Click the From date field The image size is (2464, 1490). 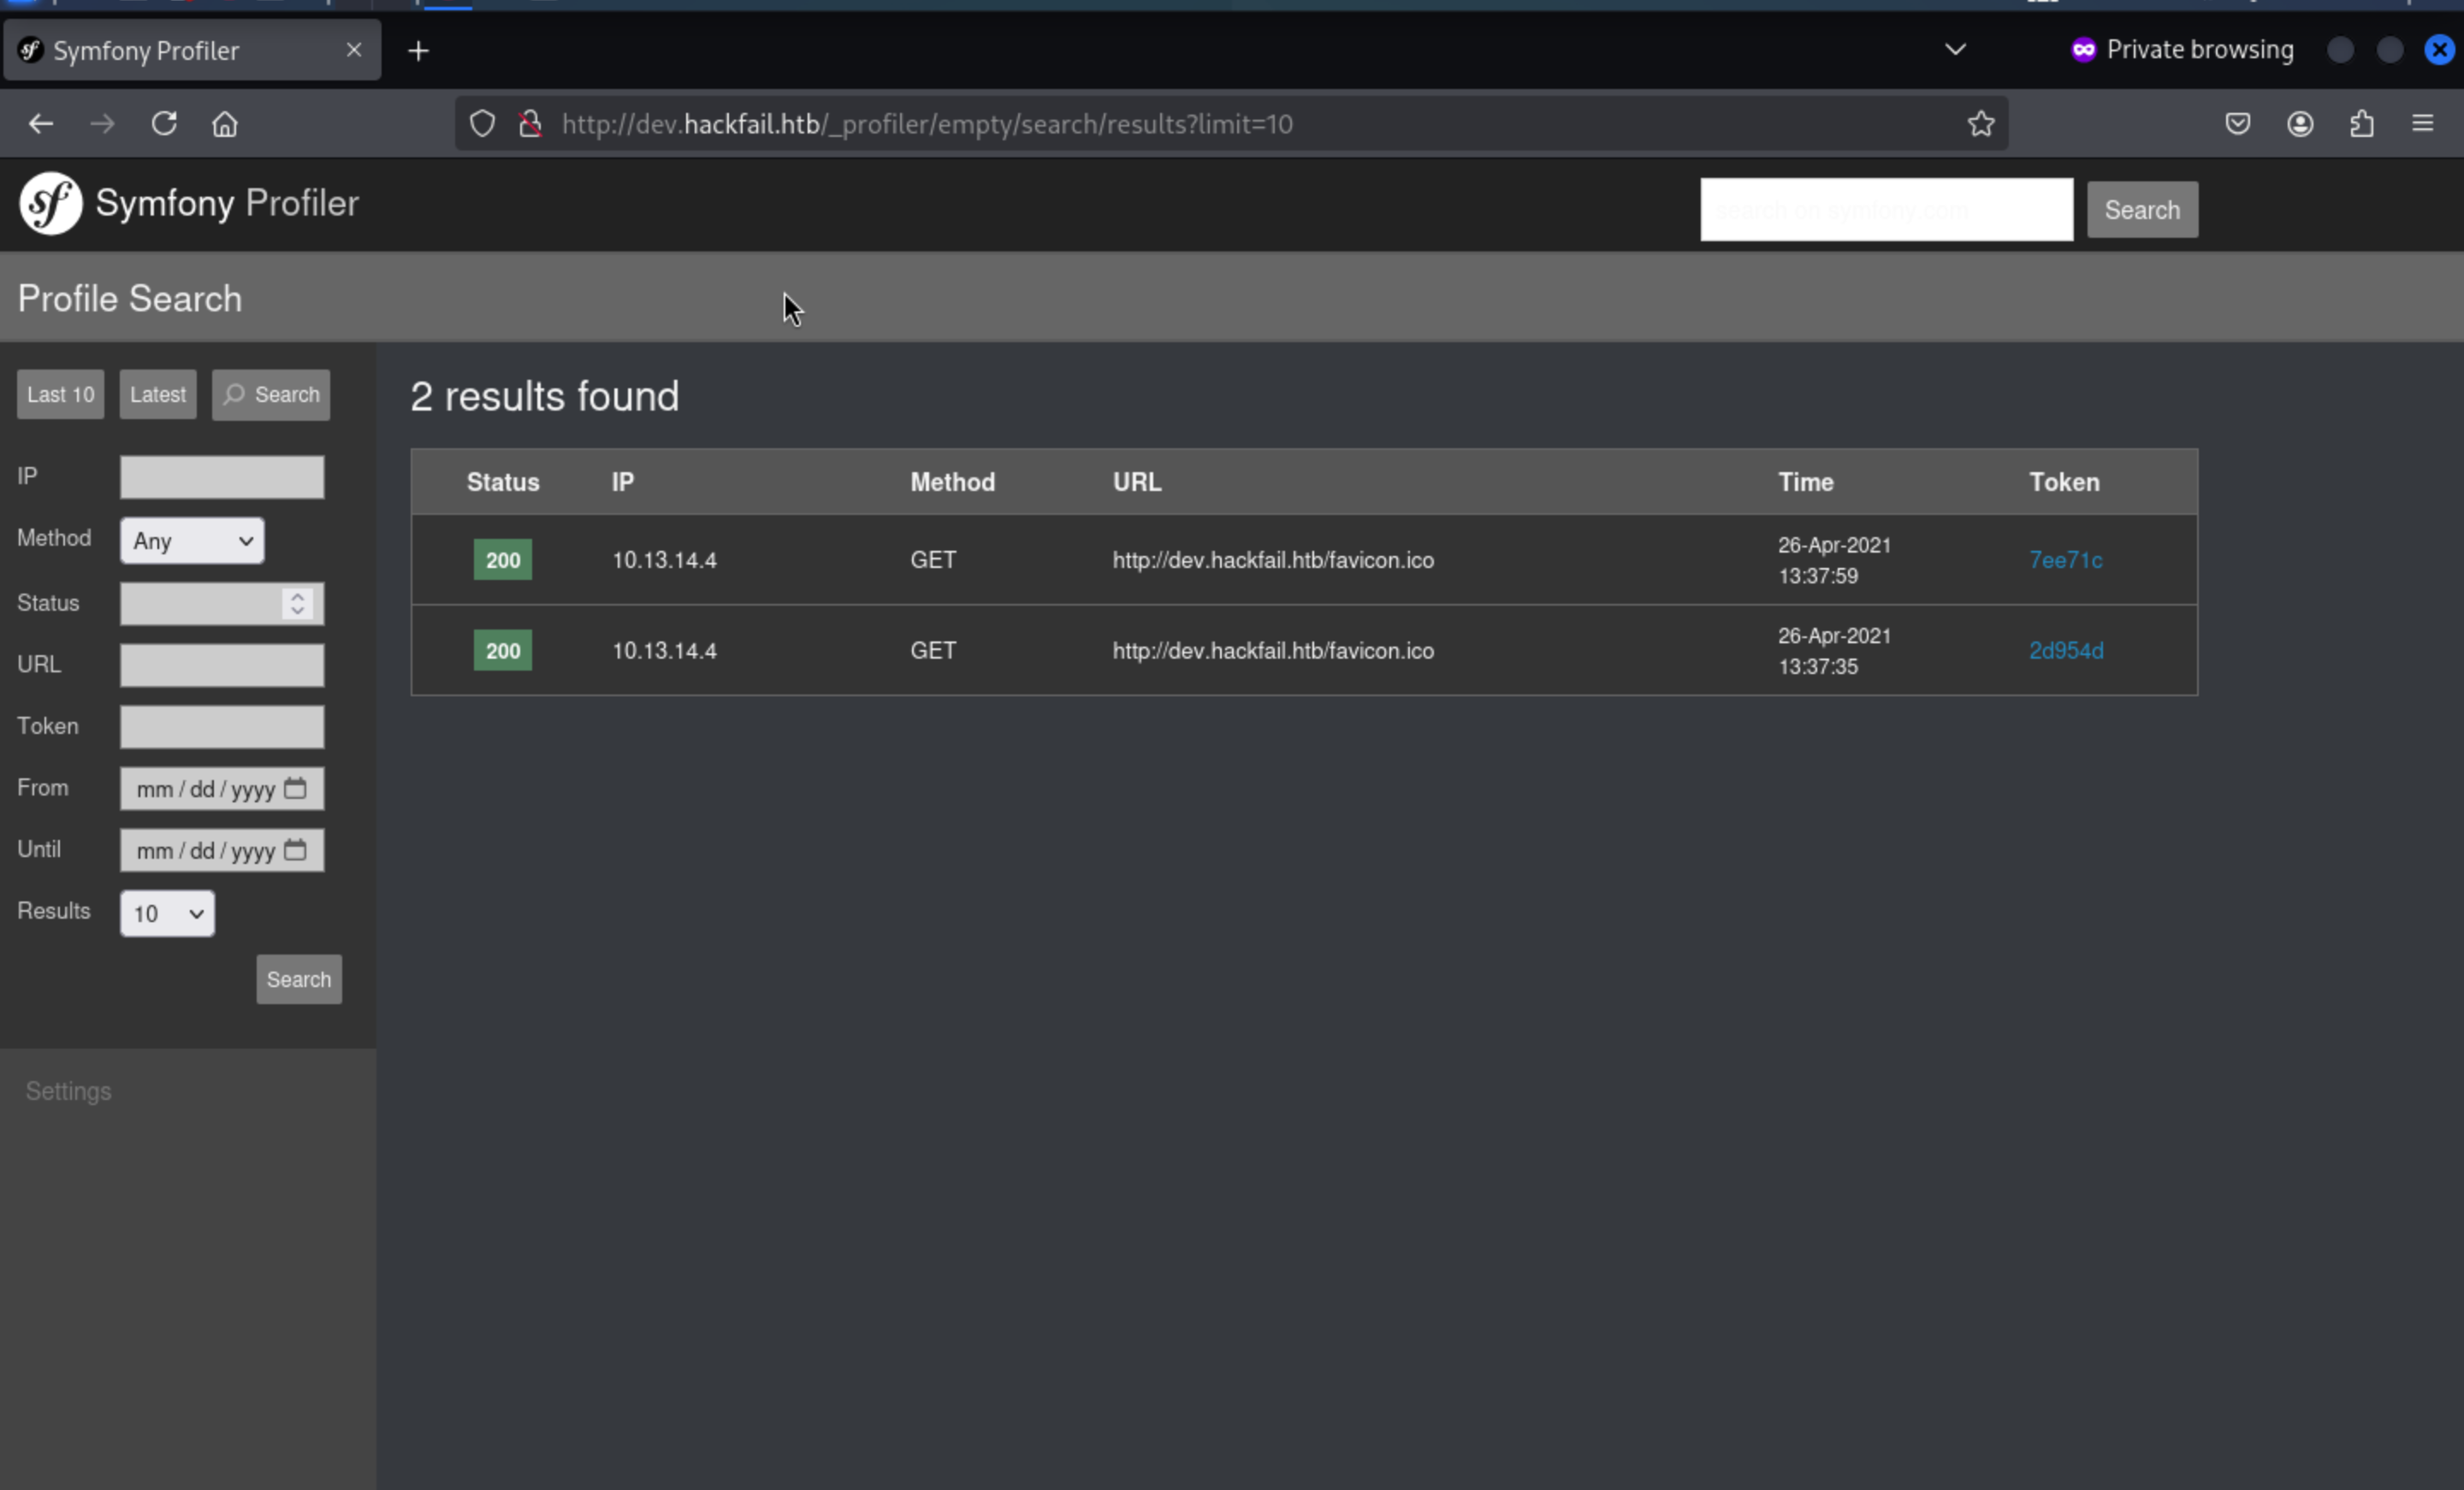[222, 789]
